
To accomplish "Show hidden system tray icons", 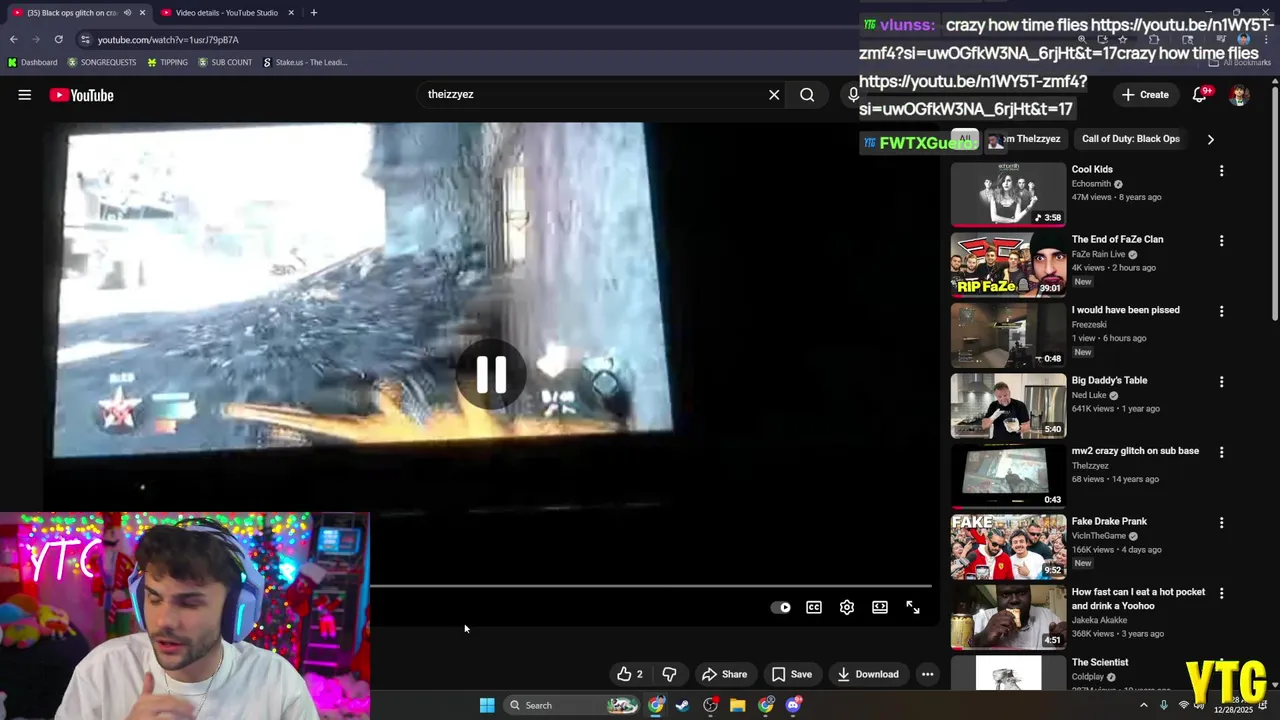I will click(x=1144, y=705).
